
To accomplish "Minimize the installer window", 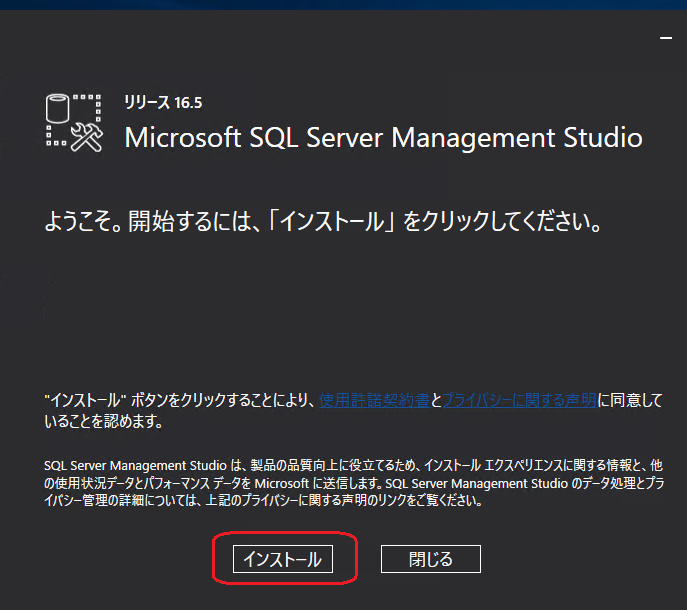I will point(666,38).
